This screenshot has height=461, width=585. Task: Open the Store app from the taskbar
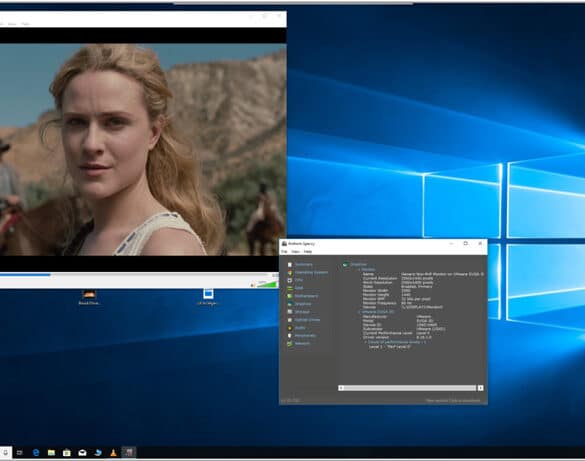pyautogui.click(x=67, y=452)
